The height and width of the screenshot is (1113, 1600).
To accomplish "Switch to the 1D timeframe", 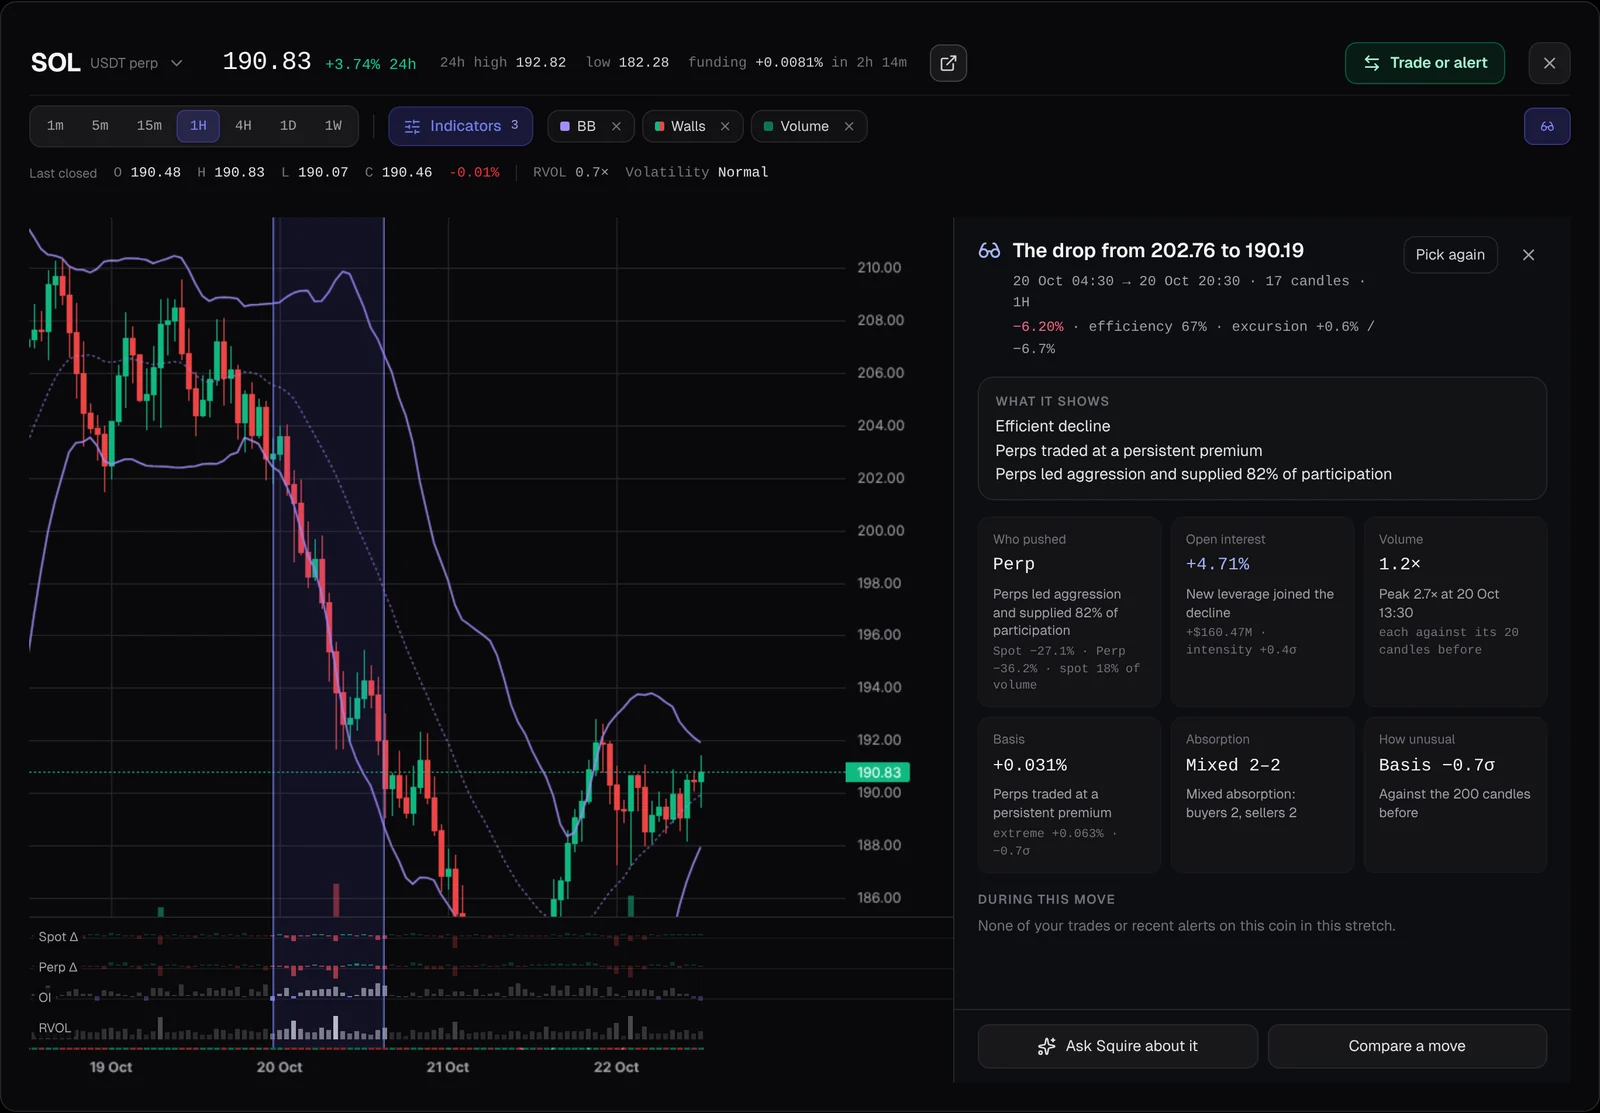I will click(x=288, y=126).
